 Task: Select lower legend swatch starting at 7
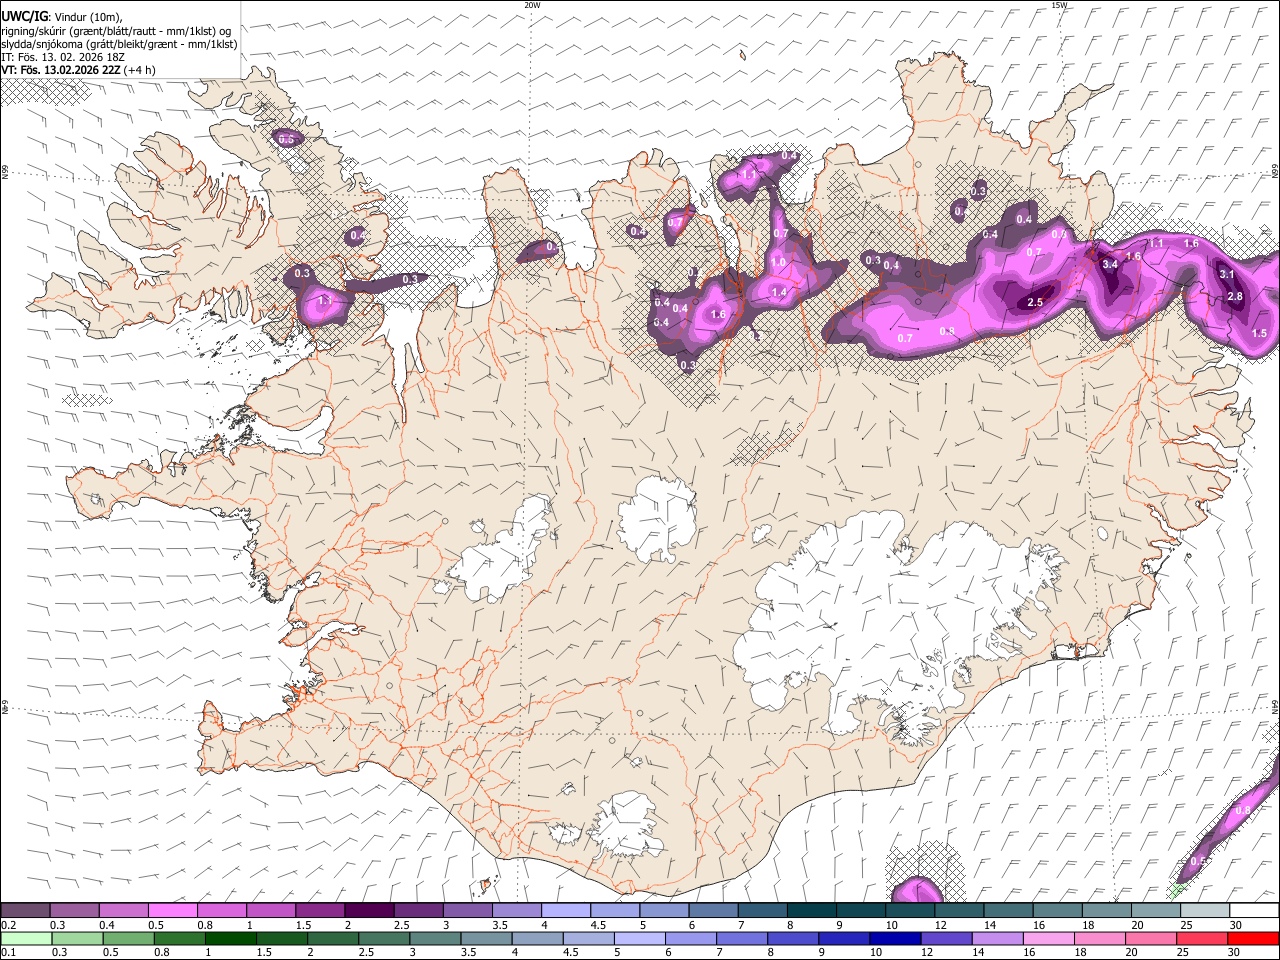(742, 938)
